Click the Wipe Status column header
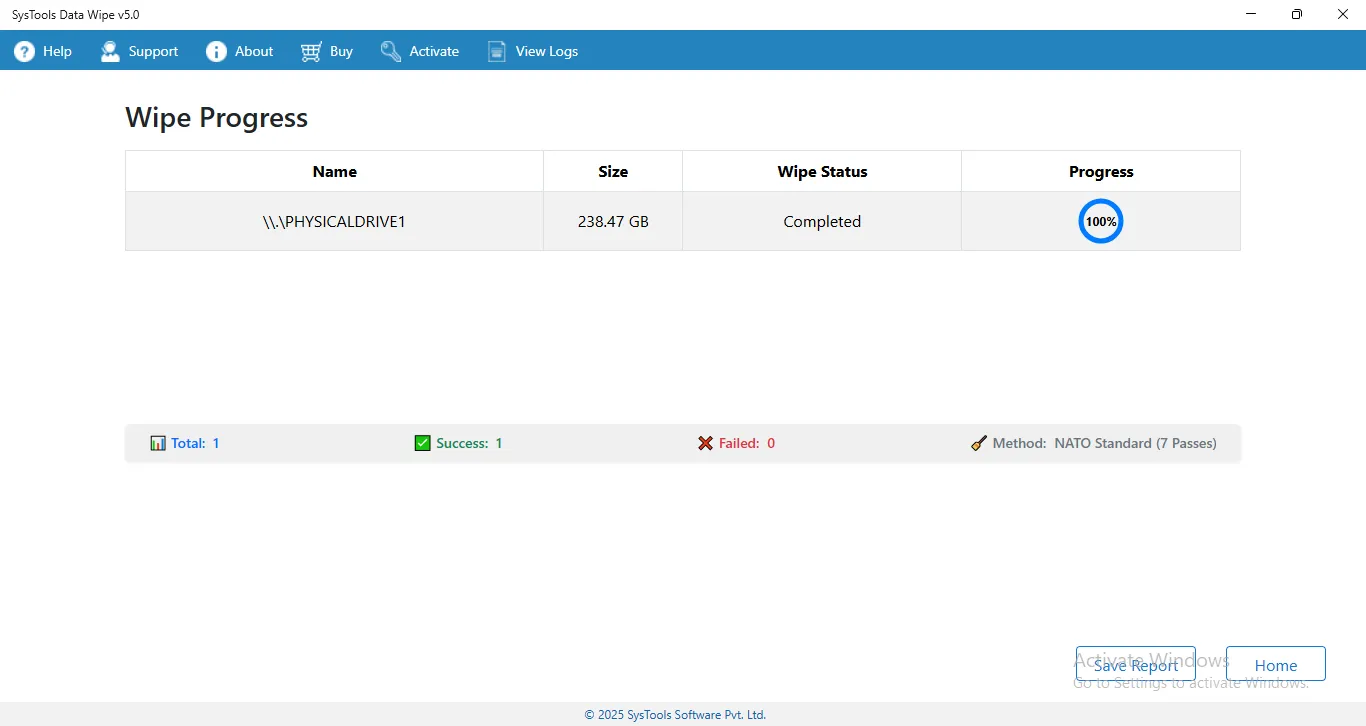This screenshot has width=1366, height=726. click(822, 171)
